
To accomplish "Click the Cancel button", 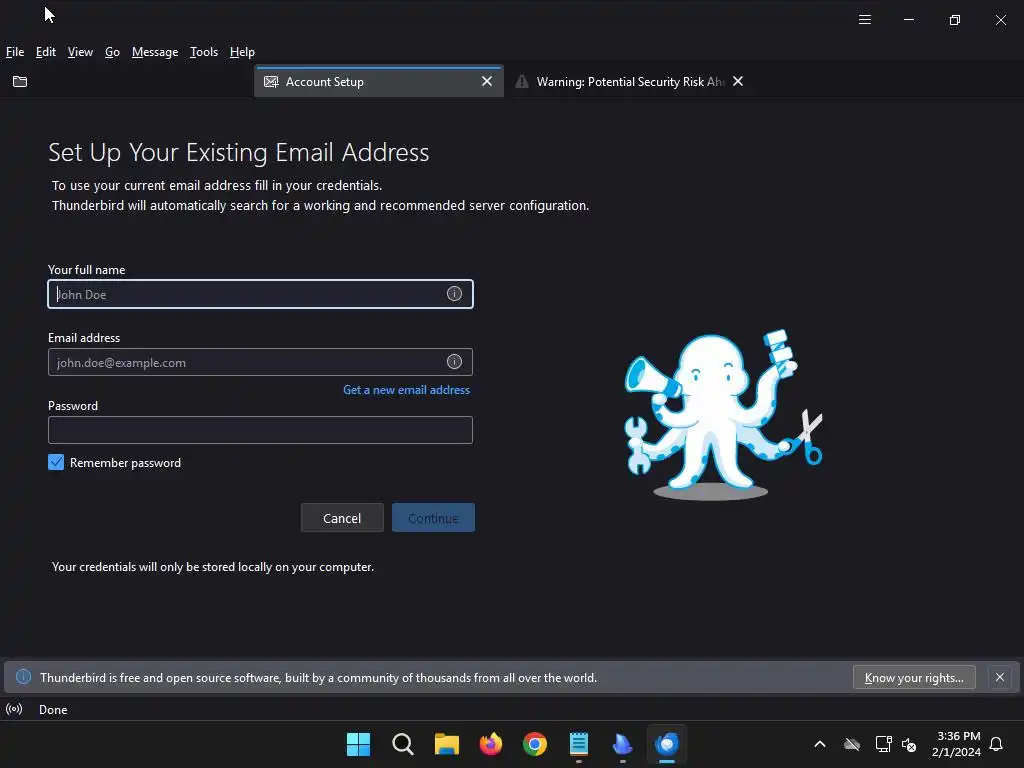I will click(x=342, y=518).
